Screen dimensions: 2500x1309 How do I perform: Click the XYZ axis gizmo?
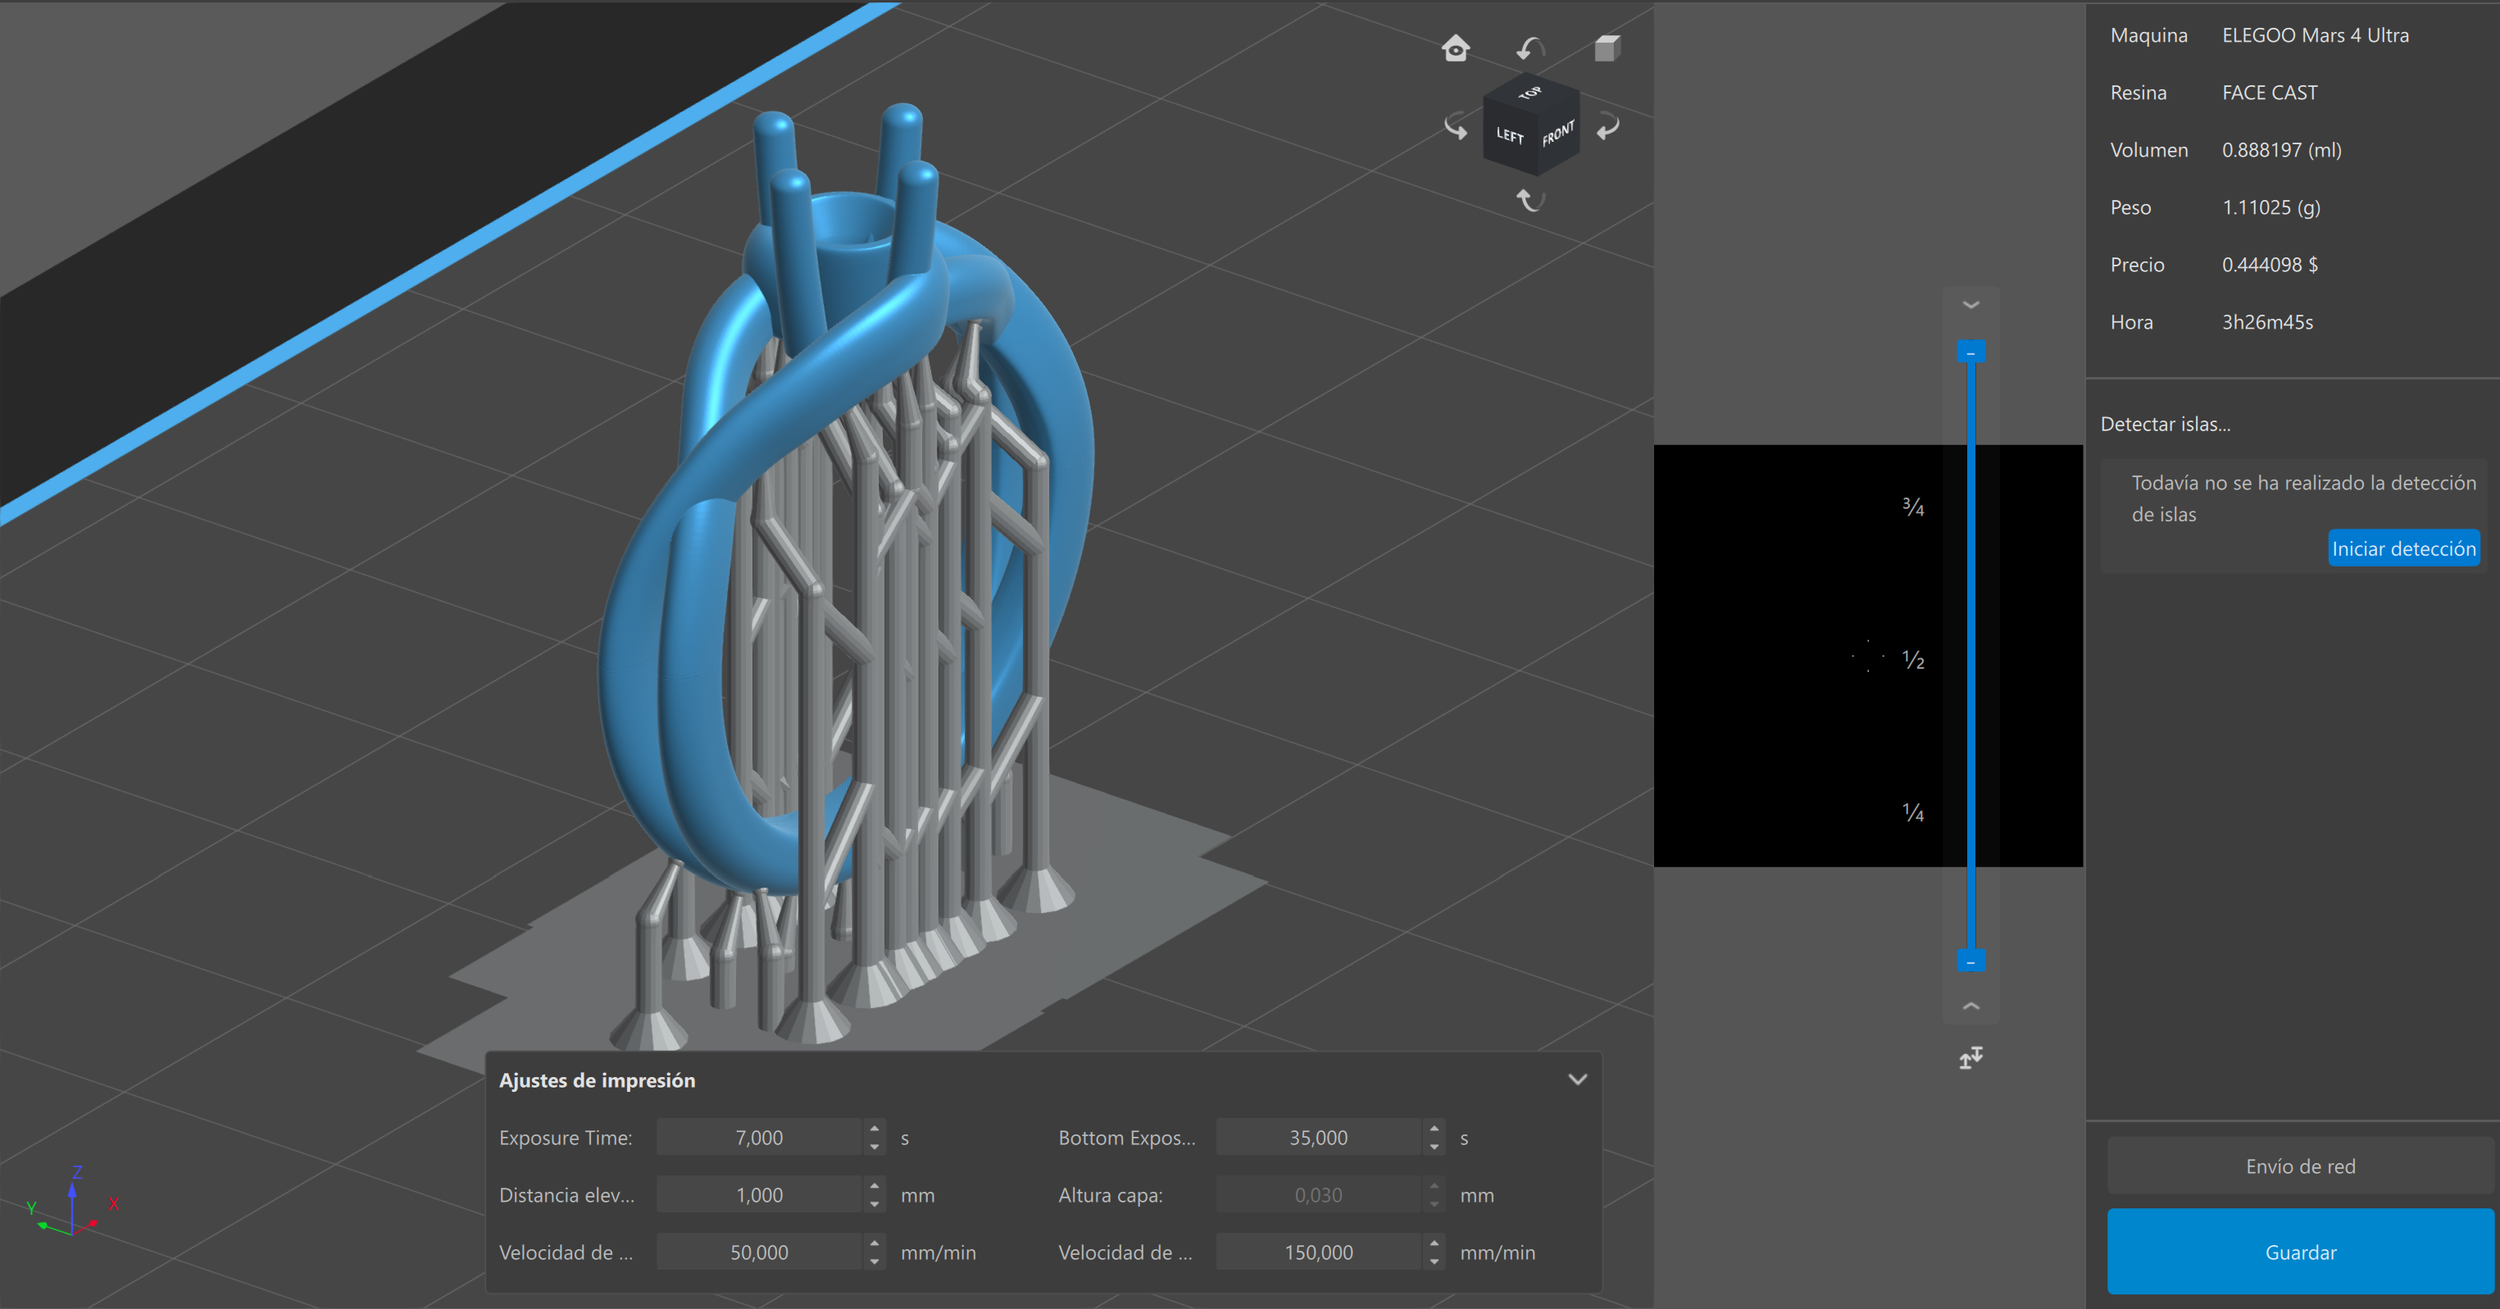[73, 1203]
